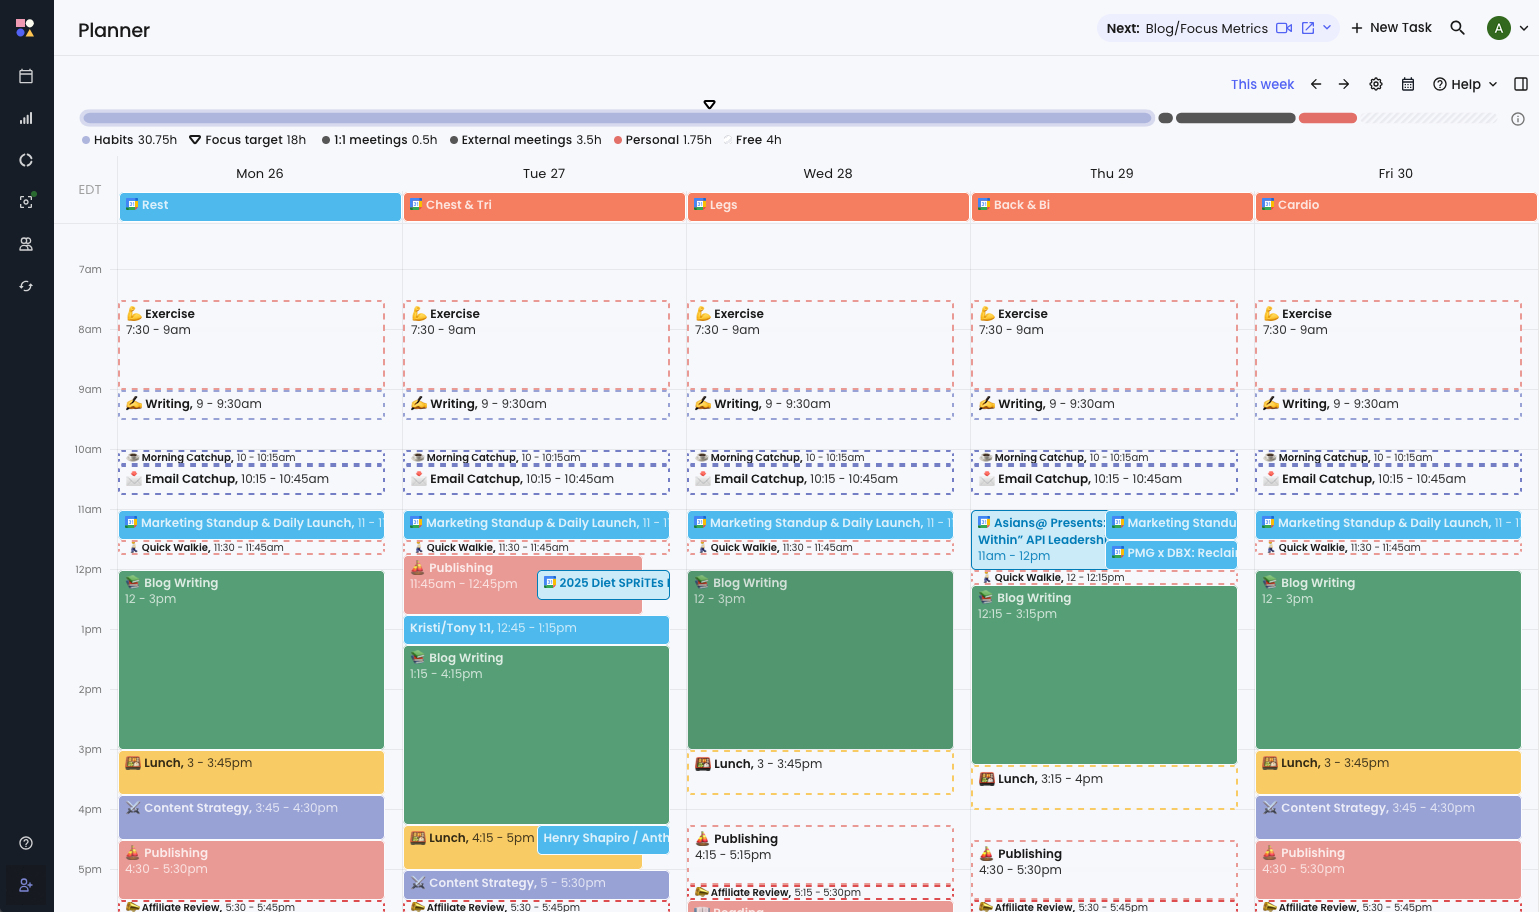This screenshot has height=912, width=1539.
Task: Toggle the right side panel
Action: click(x=1521, y=84)
